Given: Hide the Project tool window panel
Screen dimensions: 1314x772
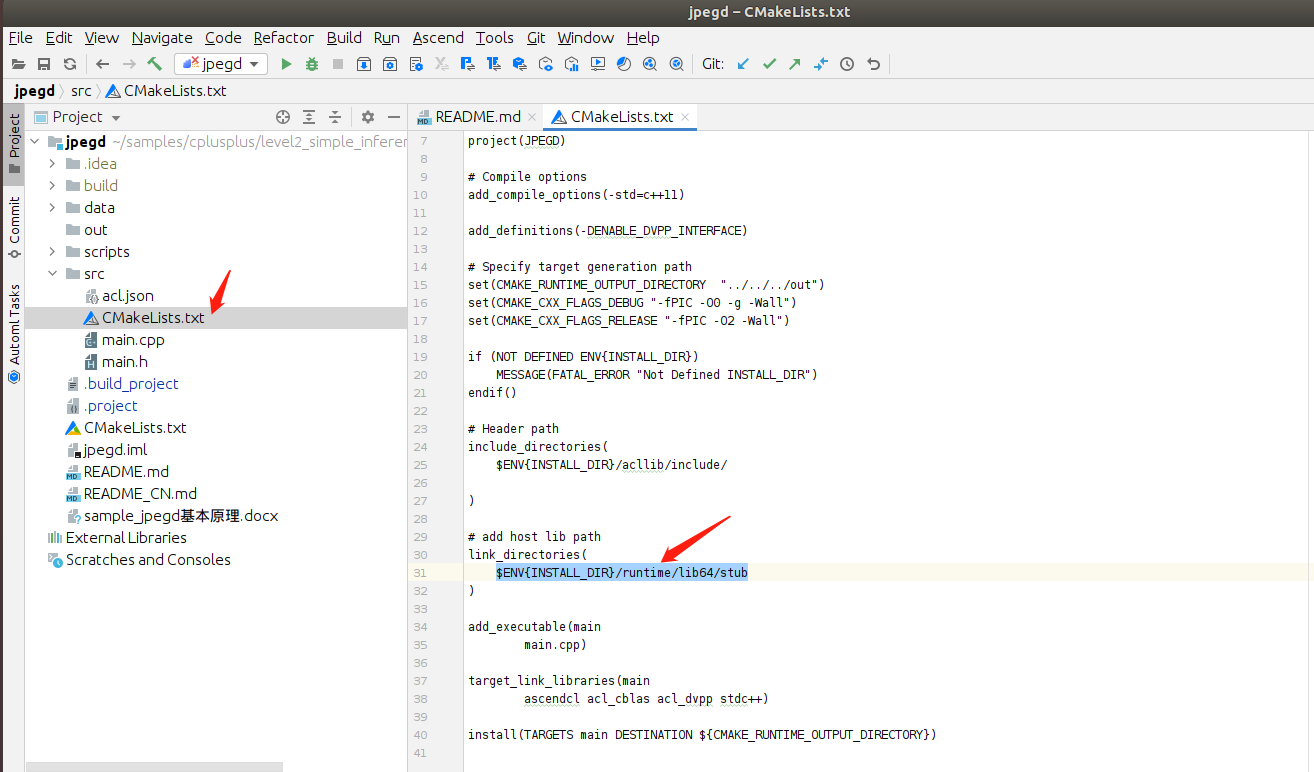Looking at the screenshot, I should coord(394,117).
